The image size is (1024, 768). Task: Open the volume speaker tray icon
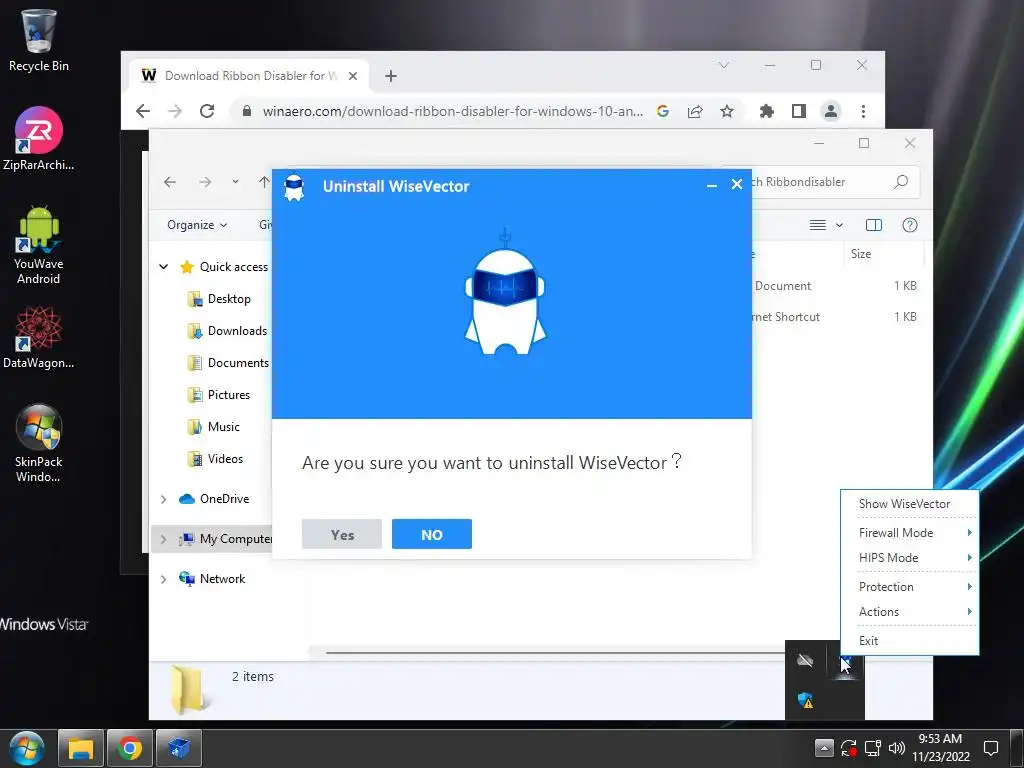(x=897, y=748)
